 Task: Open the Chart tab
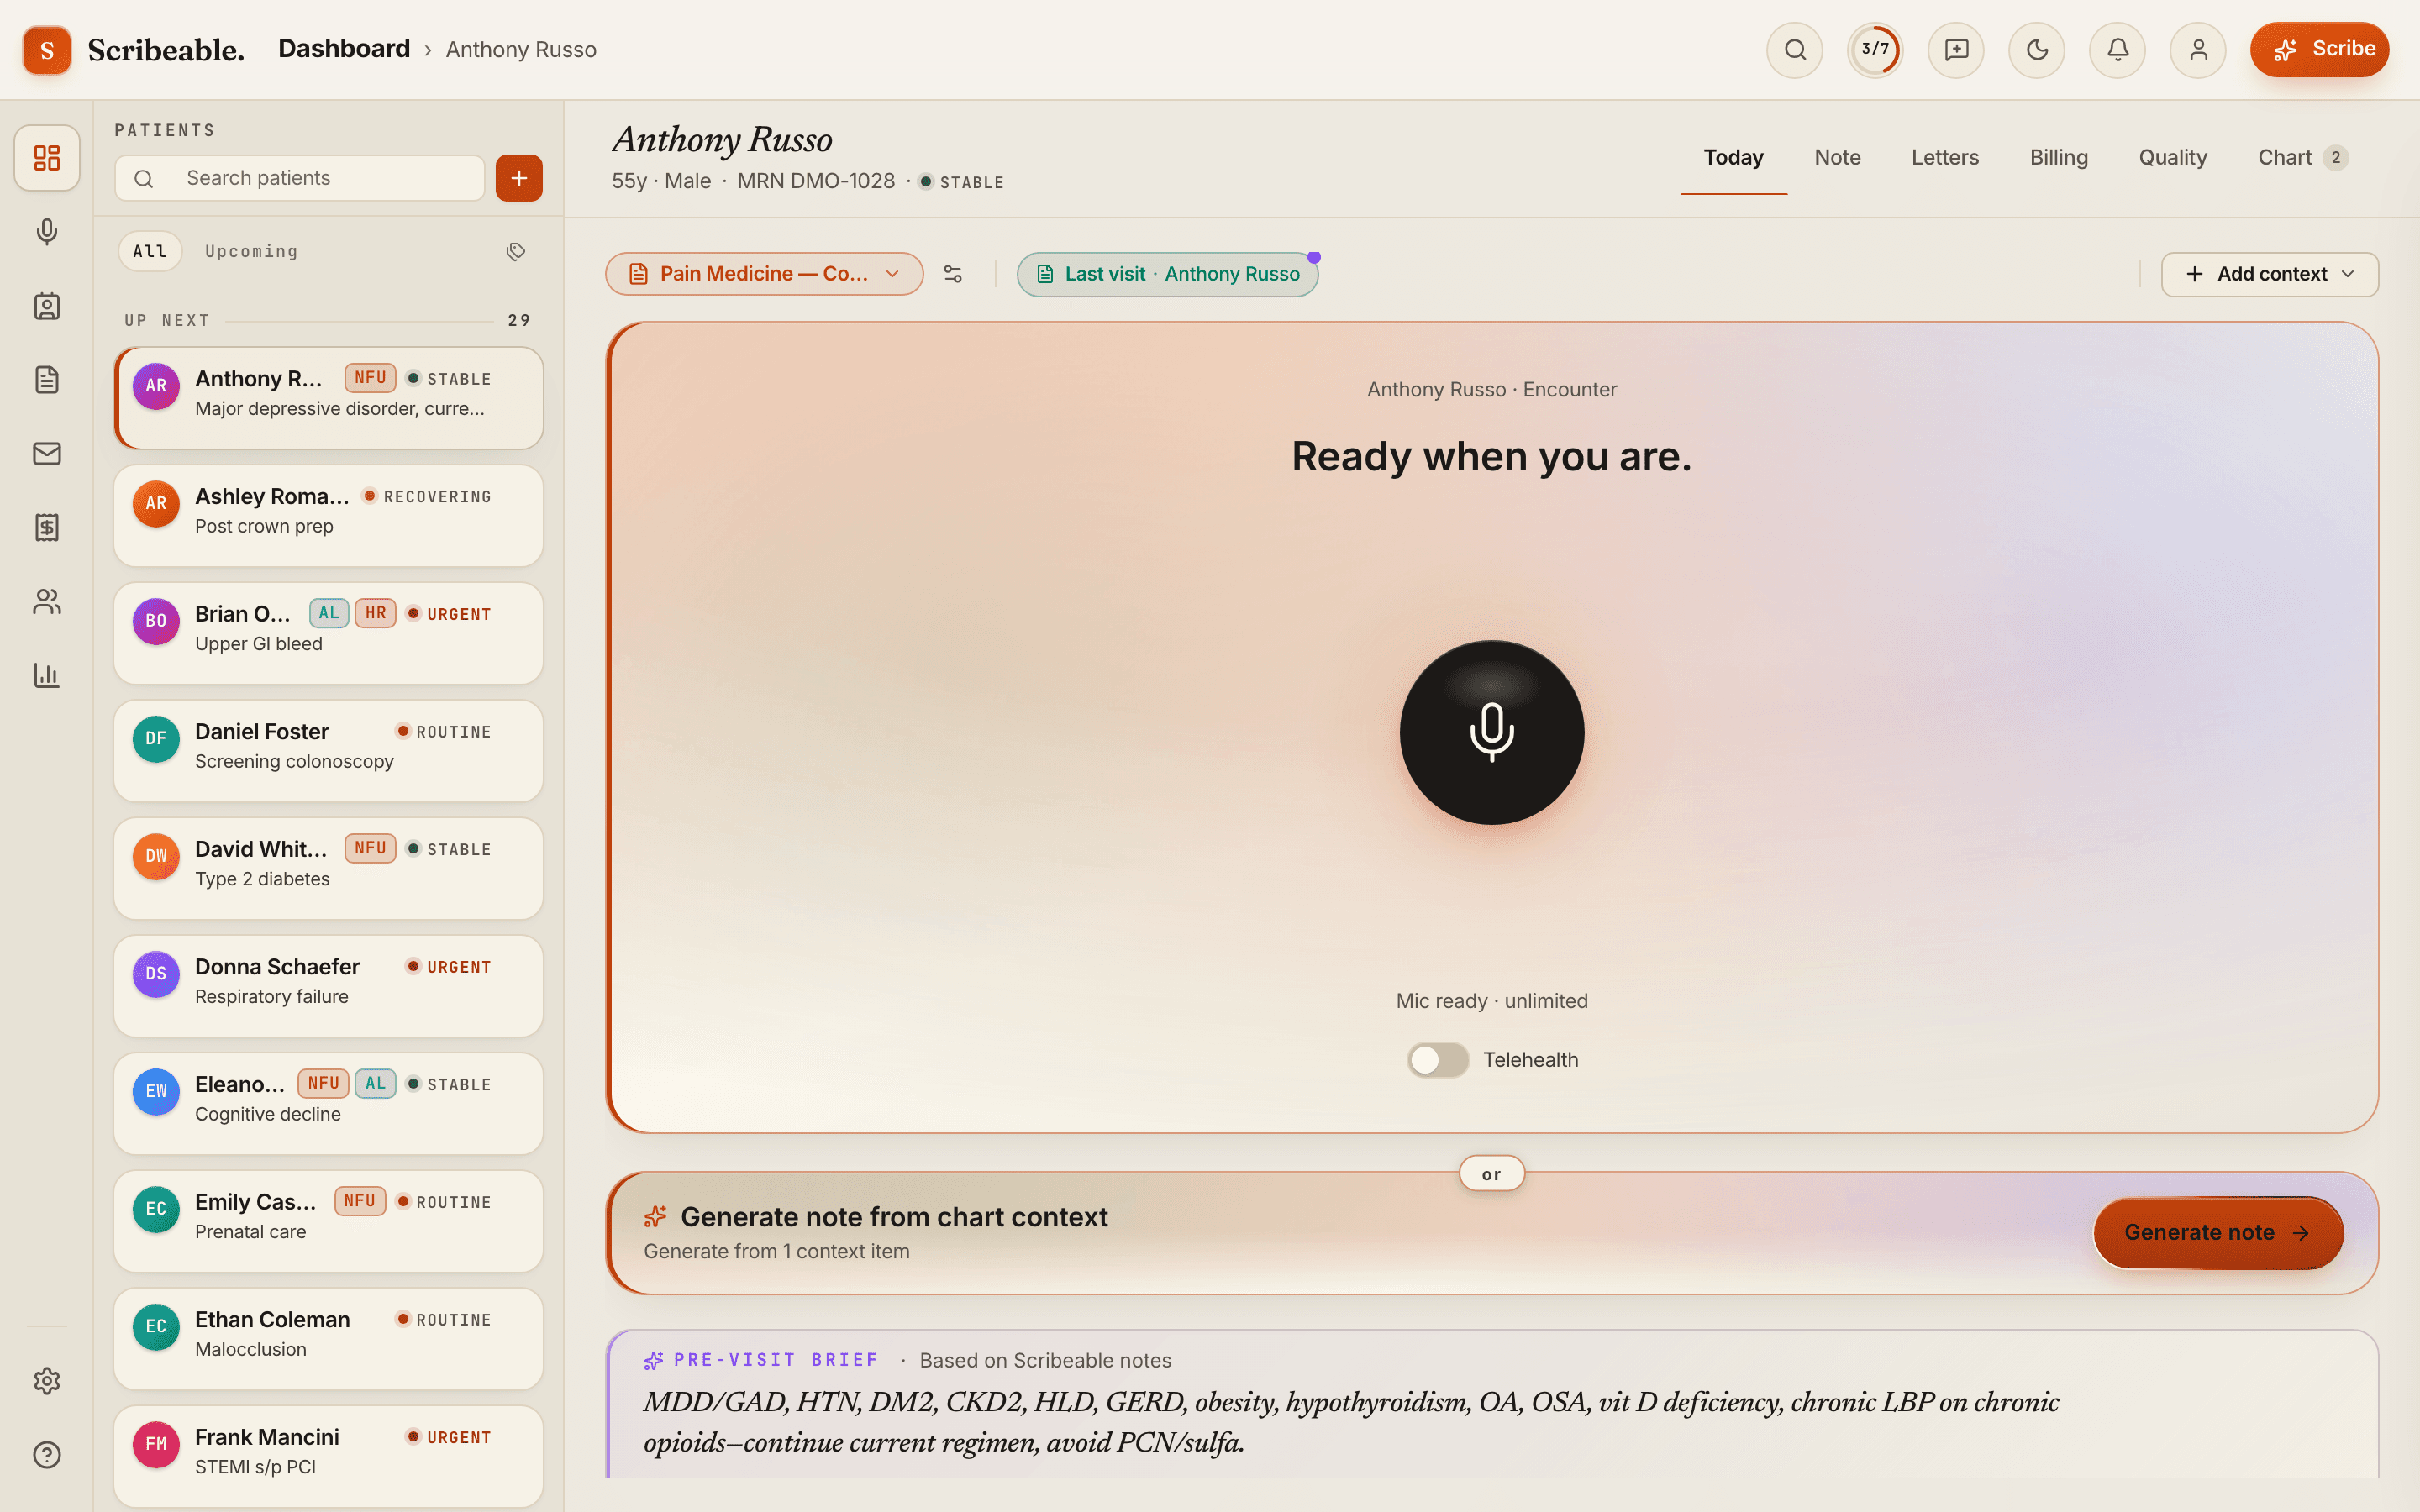pos(2302,157)
